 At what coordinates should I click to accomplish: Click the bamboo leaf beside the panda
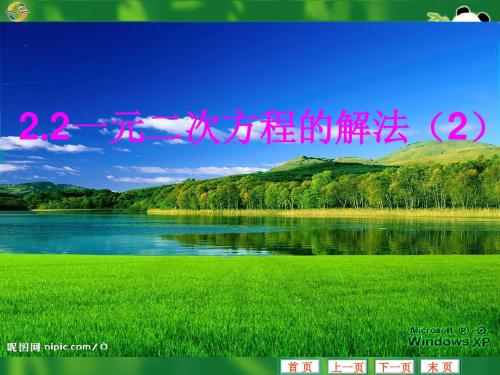(x=439, y=17)
